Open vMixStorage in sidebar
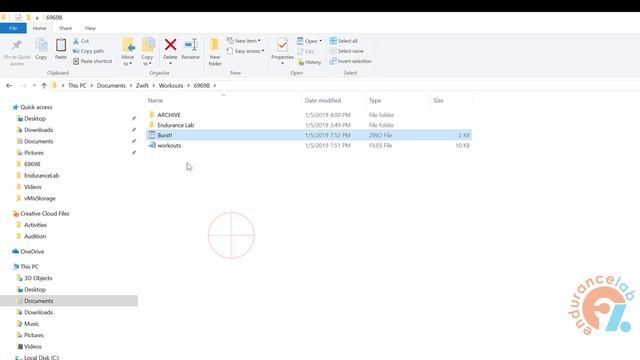Image resolution: width=640 pixels, height=360 pixels. [x=36, y=198]
